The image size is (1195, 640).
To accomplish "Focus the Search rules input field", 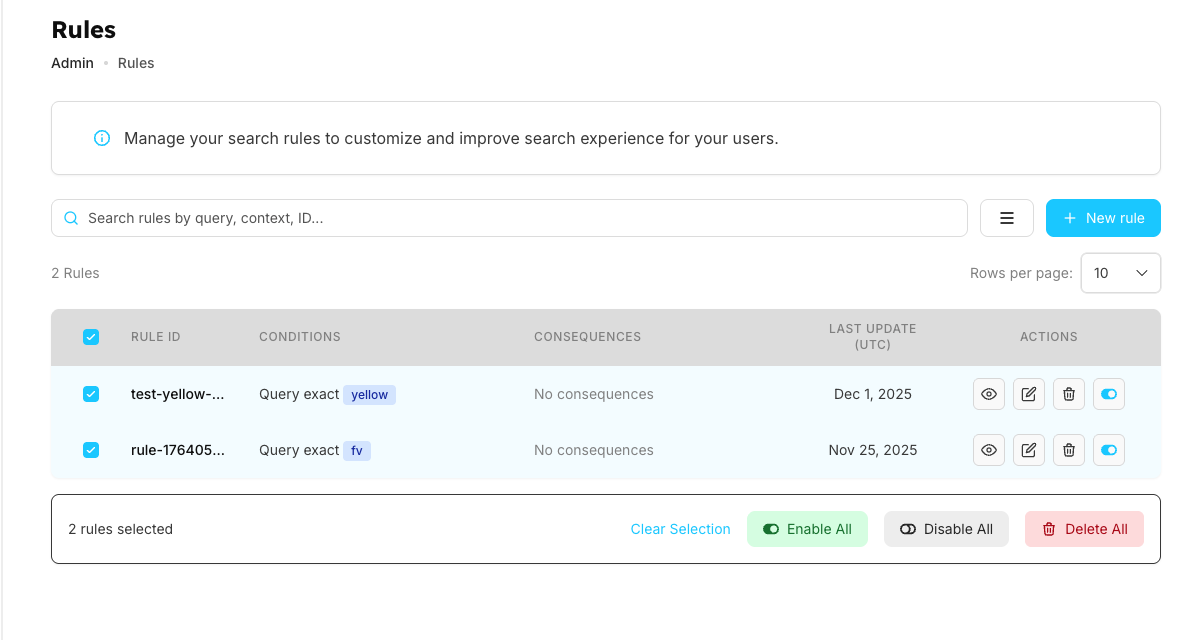I will point(520,218).
